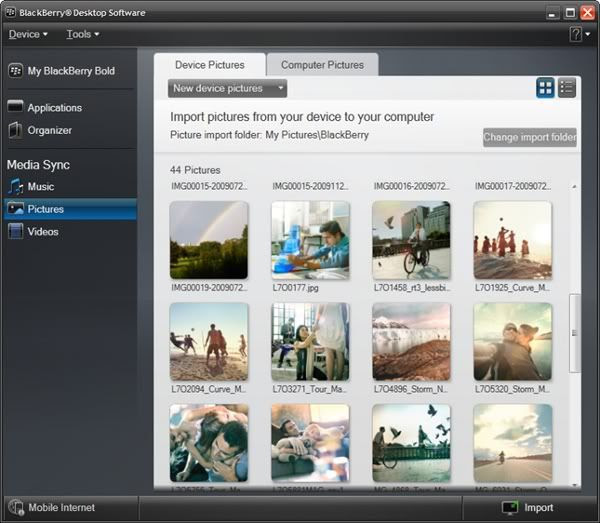Image resolution: width=600 pixels, height=523 pixels.
Task: Select the bottom-row thumbnail of people playing
Action: click(x=209, y=443)
